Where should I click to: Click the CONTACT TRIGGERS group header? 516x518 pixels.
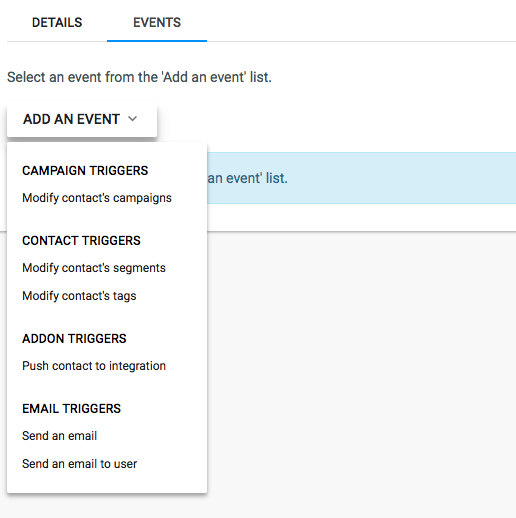tap(81, 241)
